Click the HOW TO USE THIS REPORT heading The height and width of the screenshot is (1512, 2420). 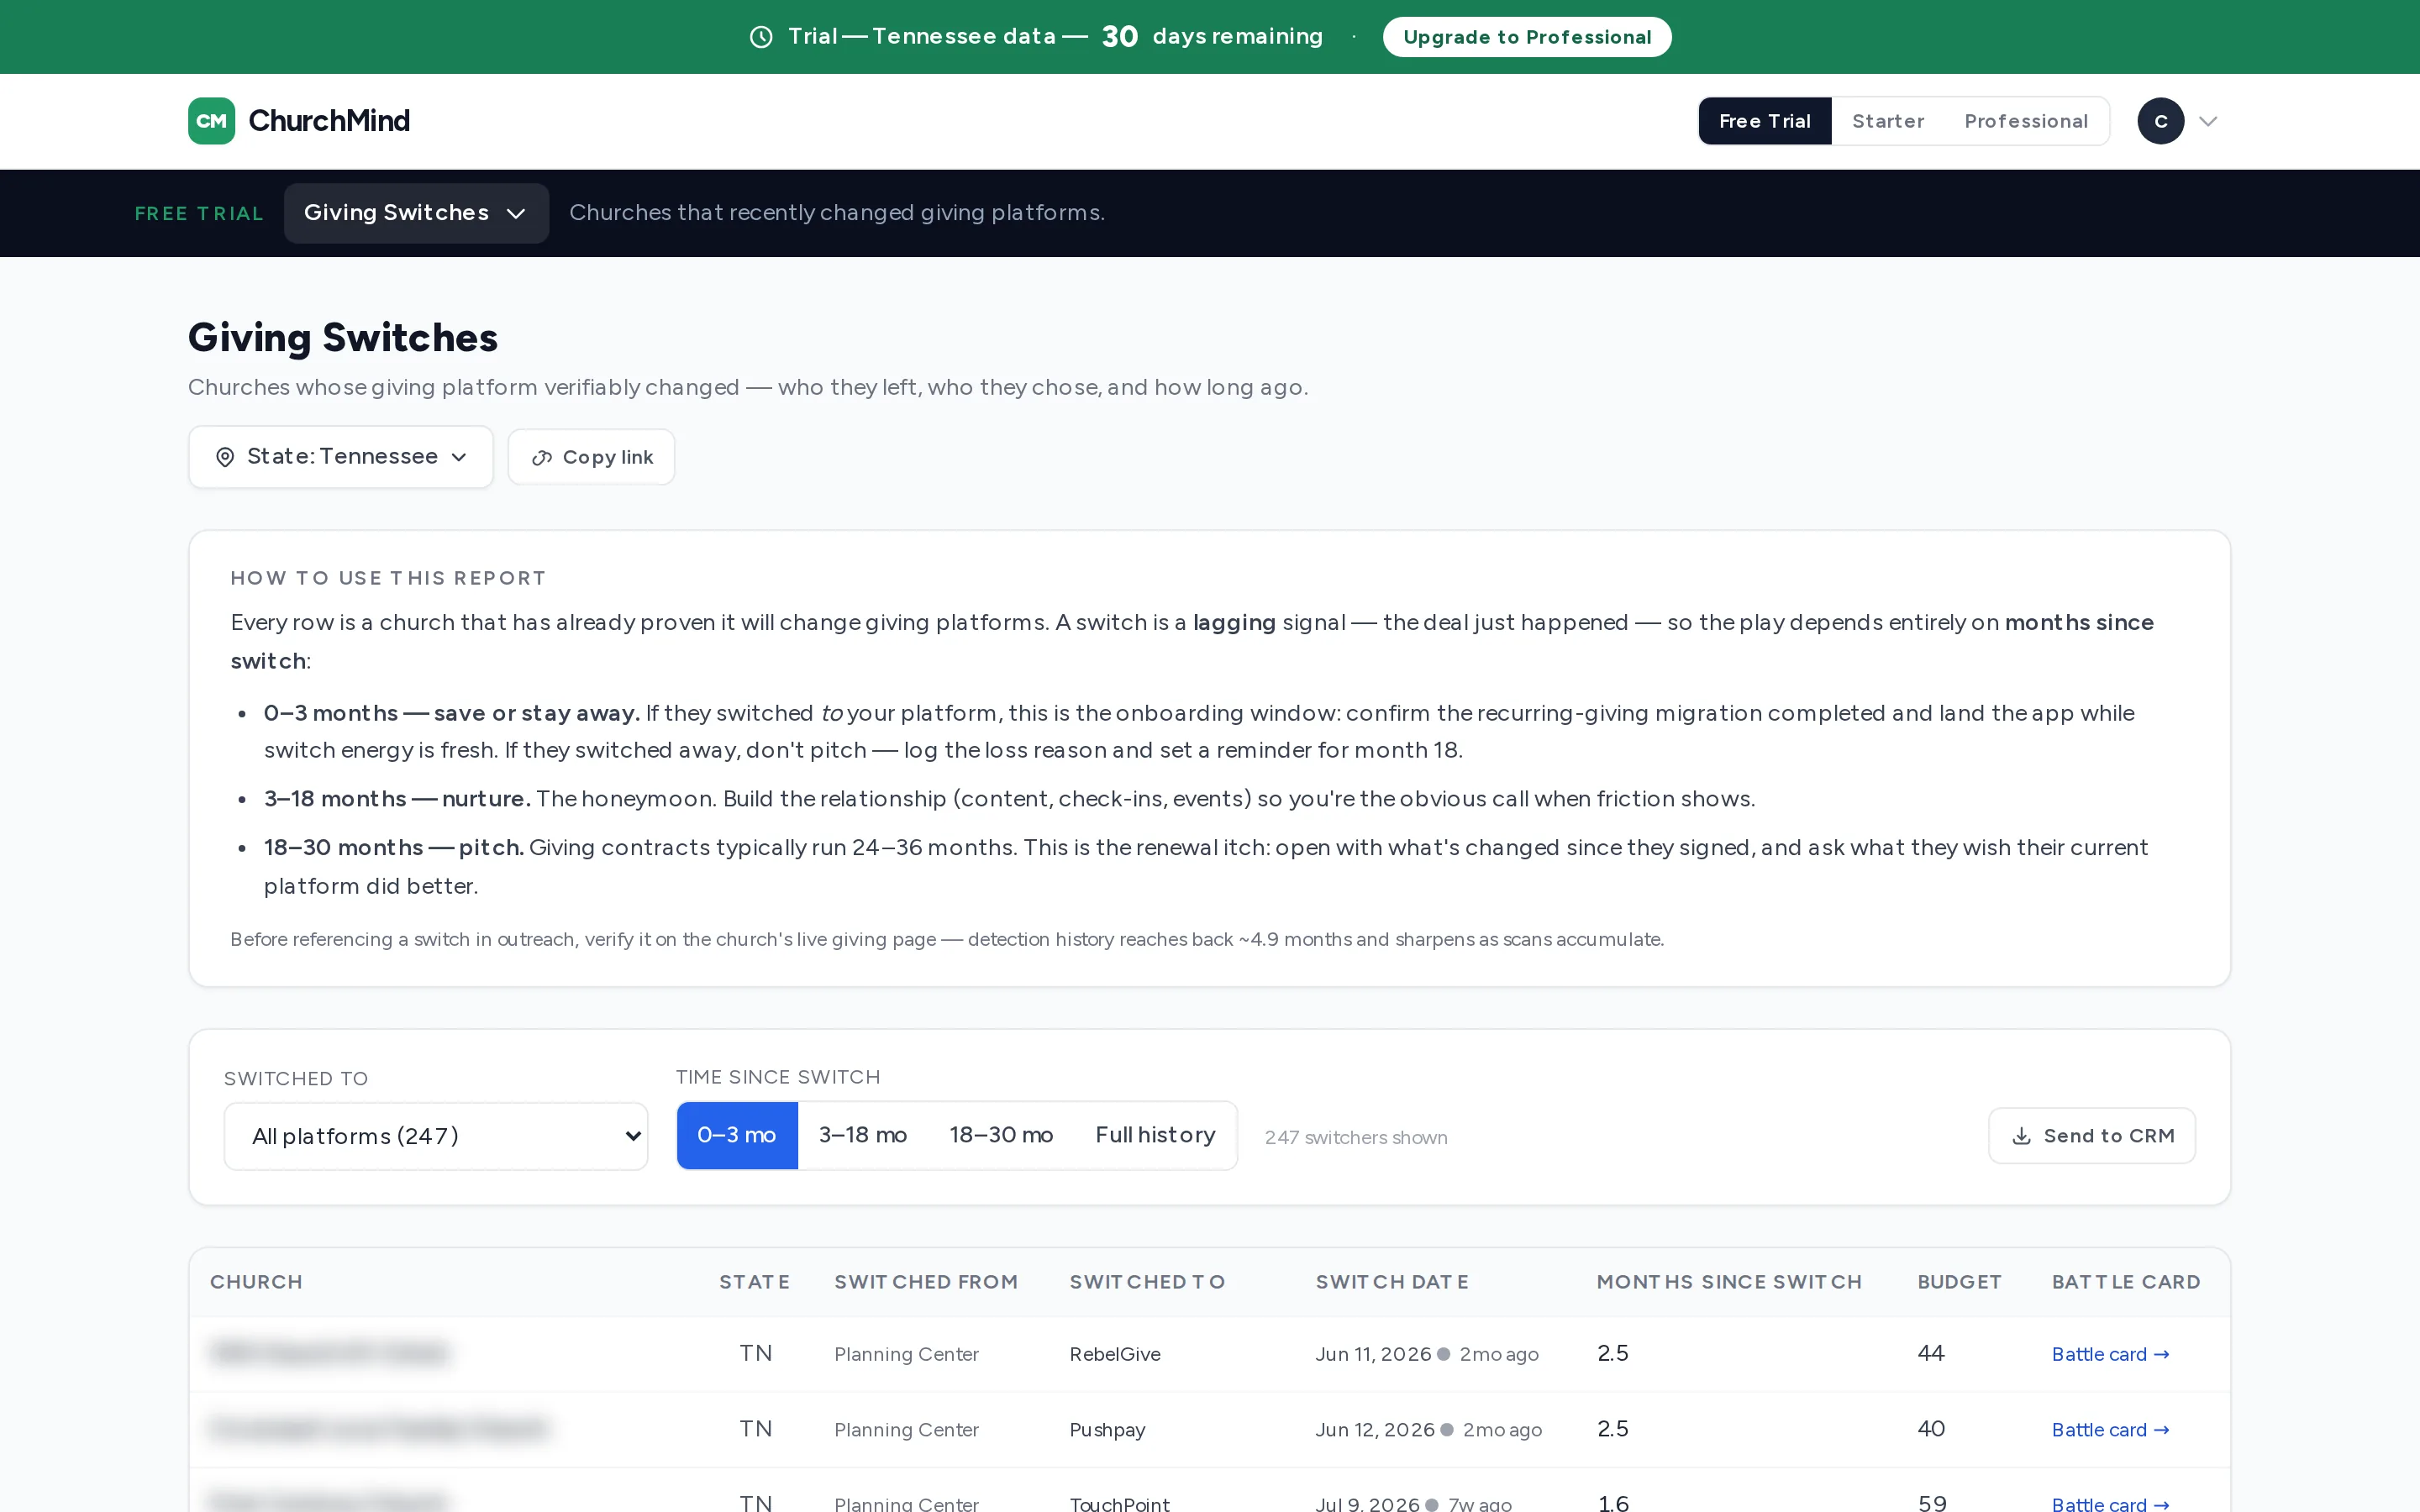coord(388,578)
